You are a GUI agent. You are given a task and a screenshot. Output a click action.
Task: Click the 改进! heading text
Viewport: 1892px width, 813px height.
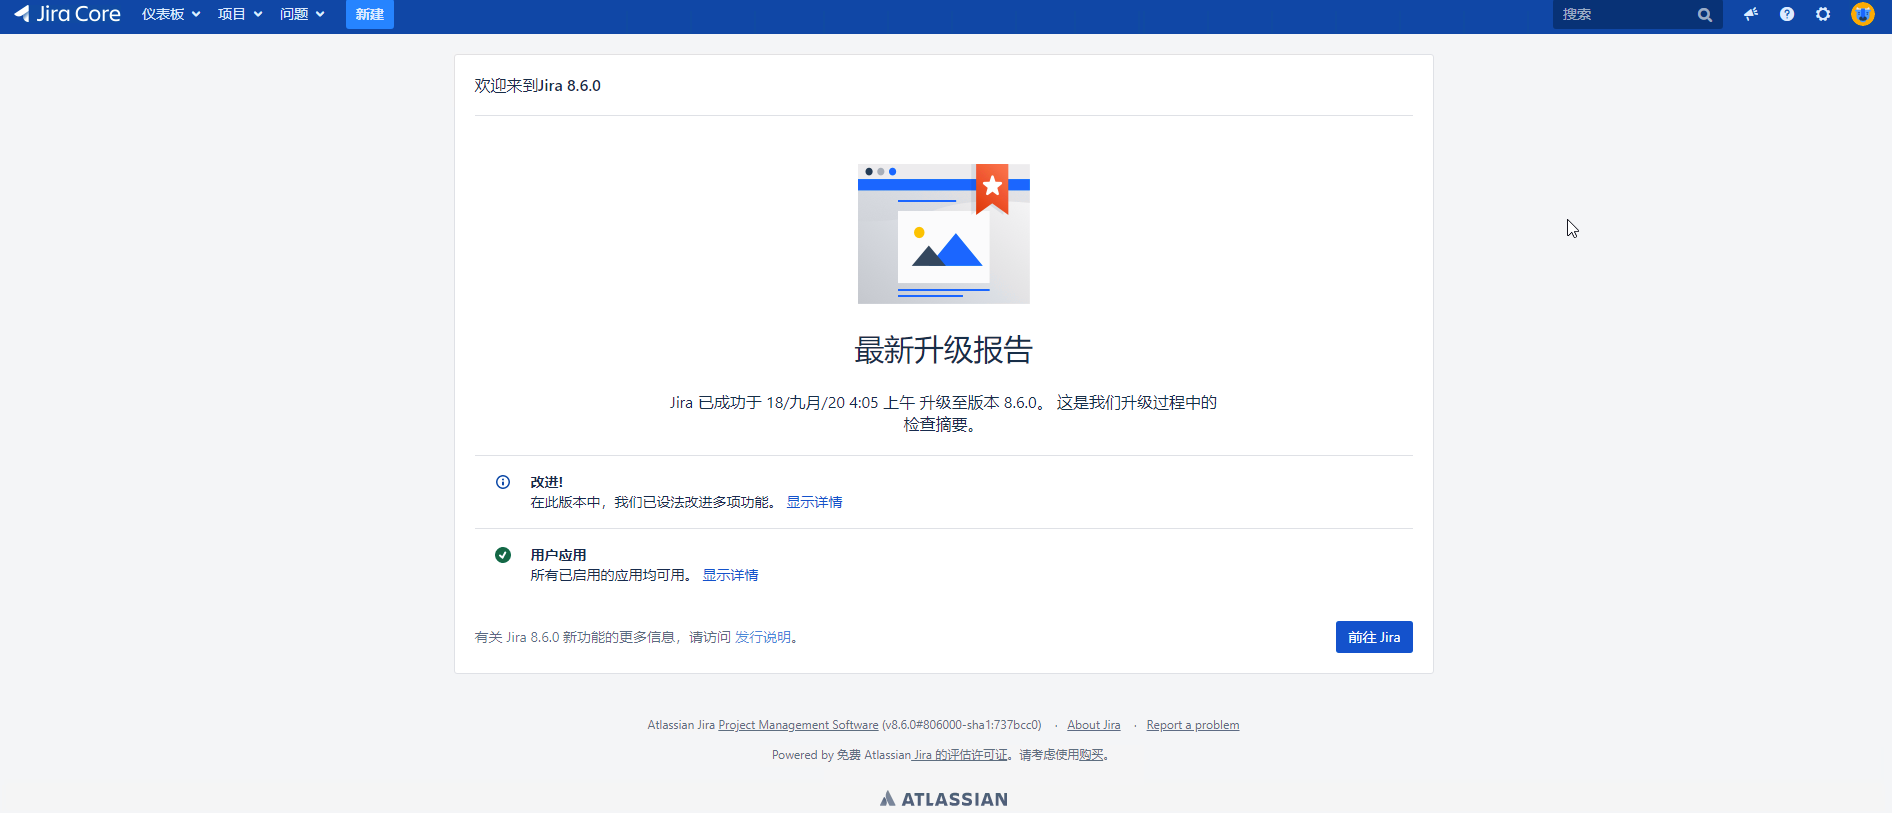click(547, 482)
